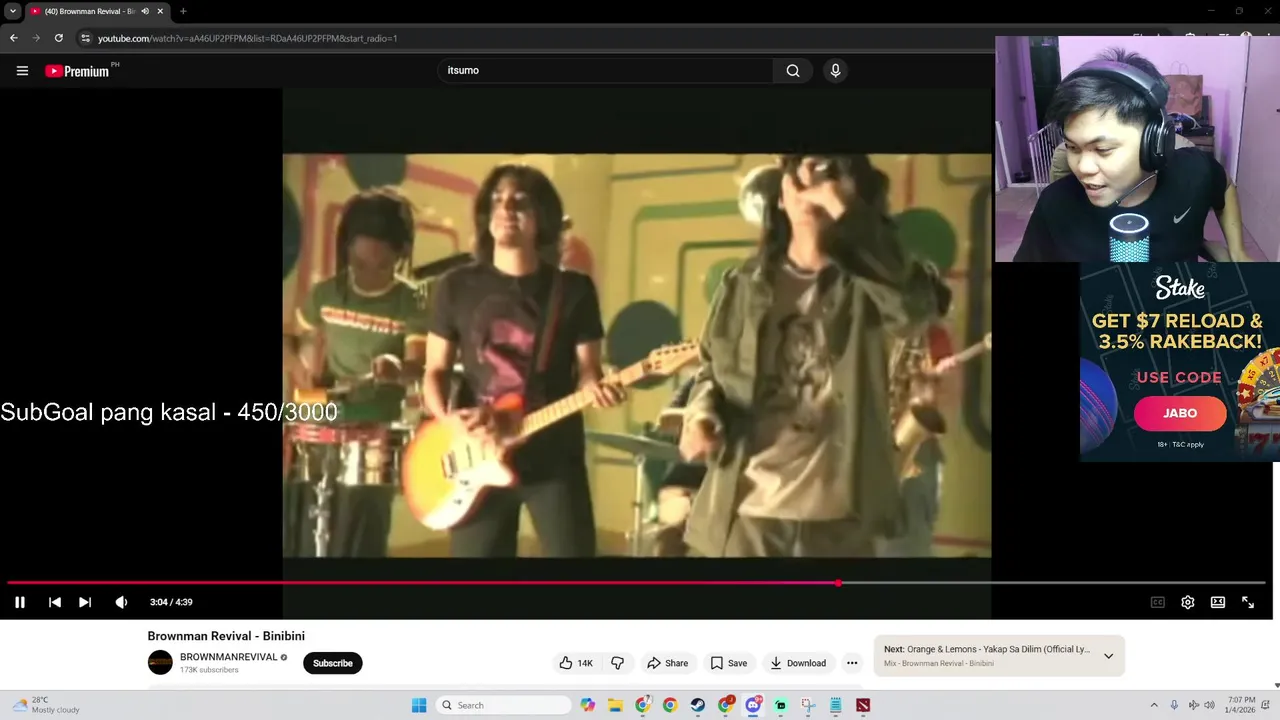Screen dimensions: 1280x720
Task: Start voice search with microphone icon
Action: click(835, 71)
